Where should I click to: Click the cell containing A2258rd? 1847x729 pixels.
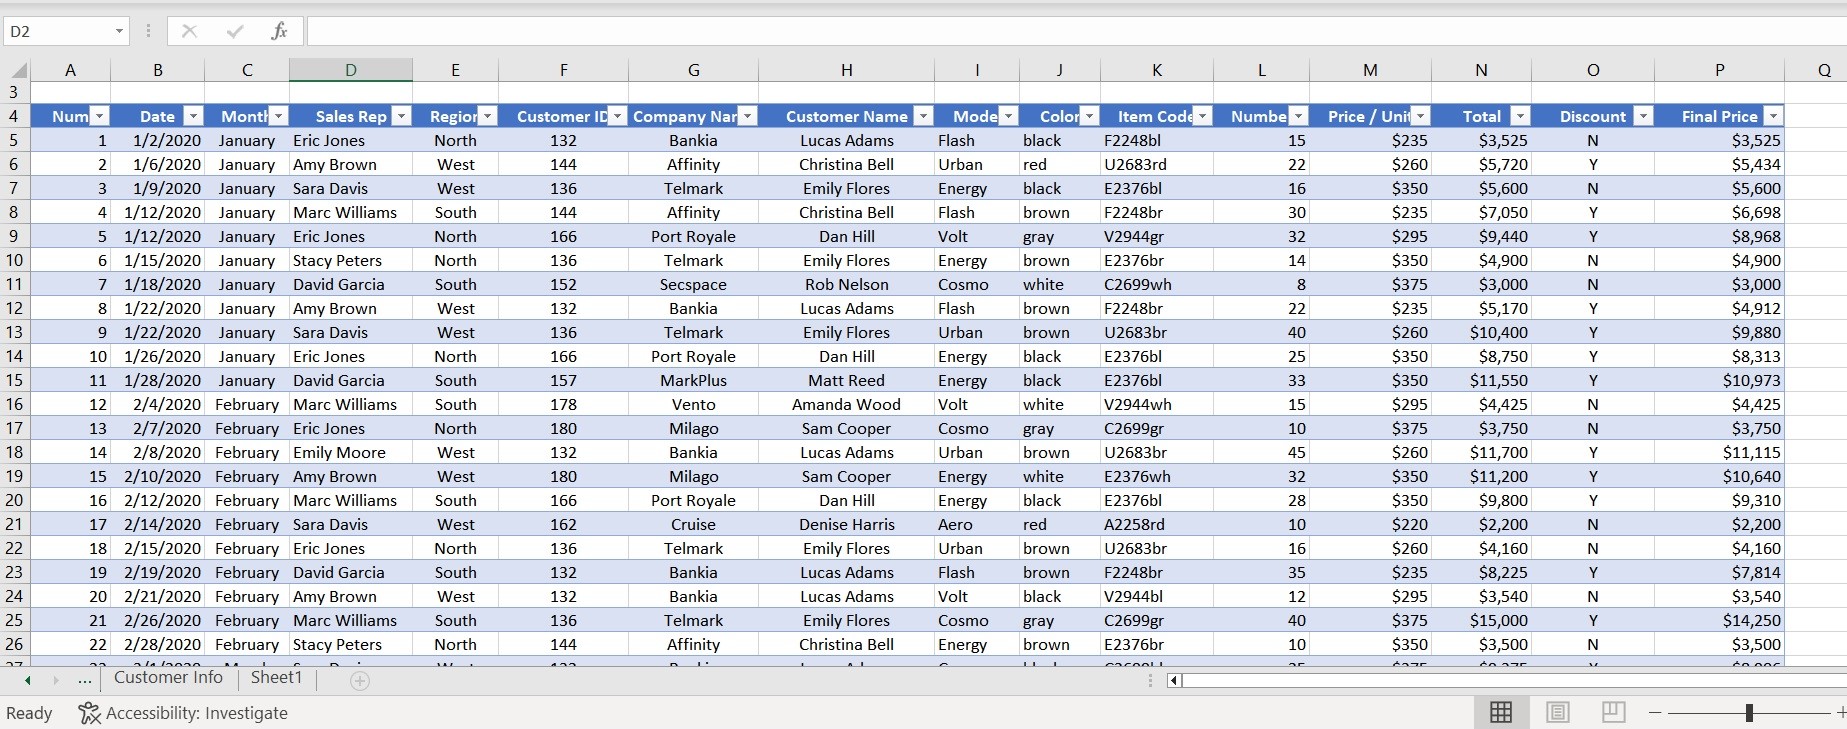pos(1157,524)
